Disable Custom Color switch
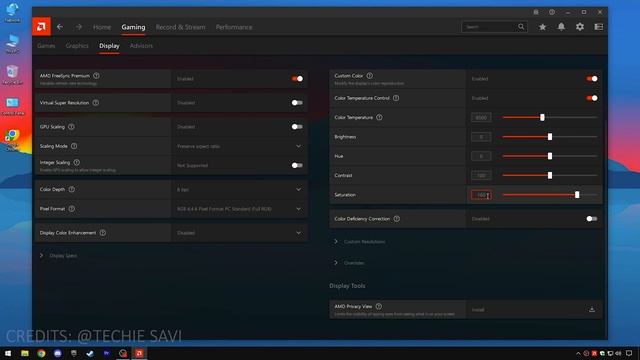Screen dimensions: 640x360 click(x=592, y=79)
